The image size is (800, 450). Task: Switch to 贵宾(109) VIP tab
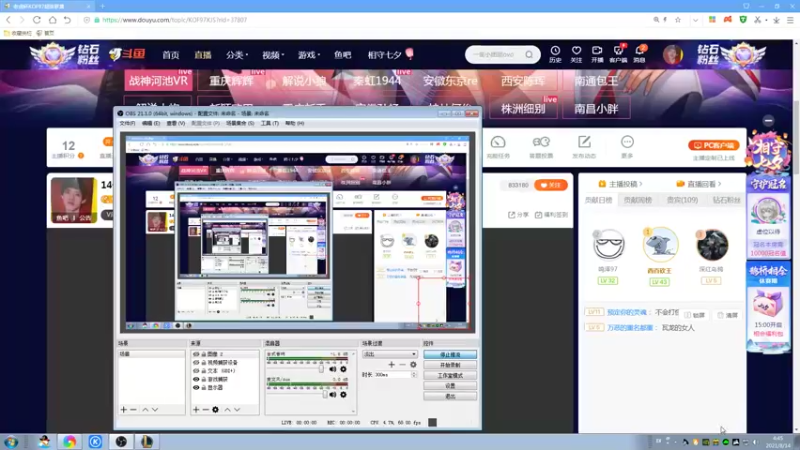coord(682,201)
